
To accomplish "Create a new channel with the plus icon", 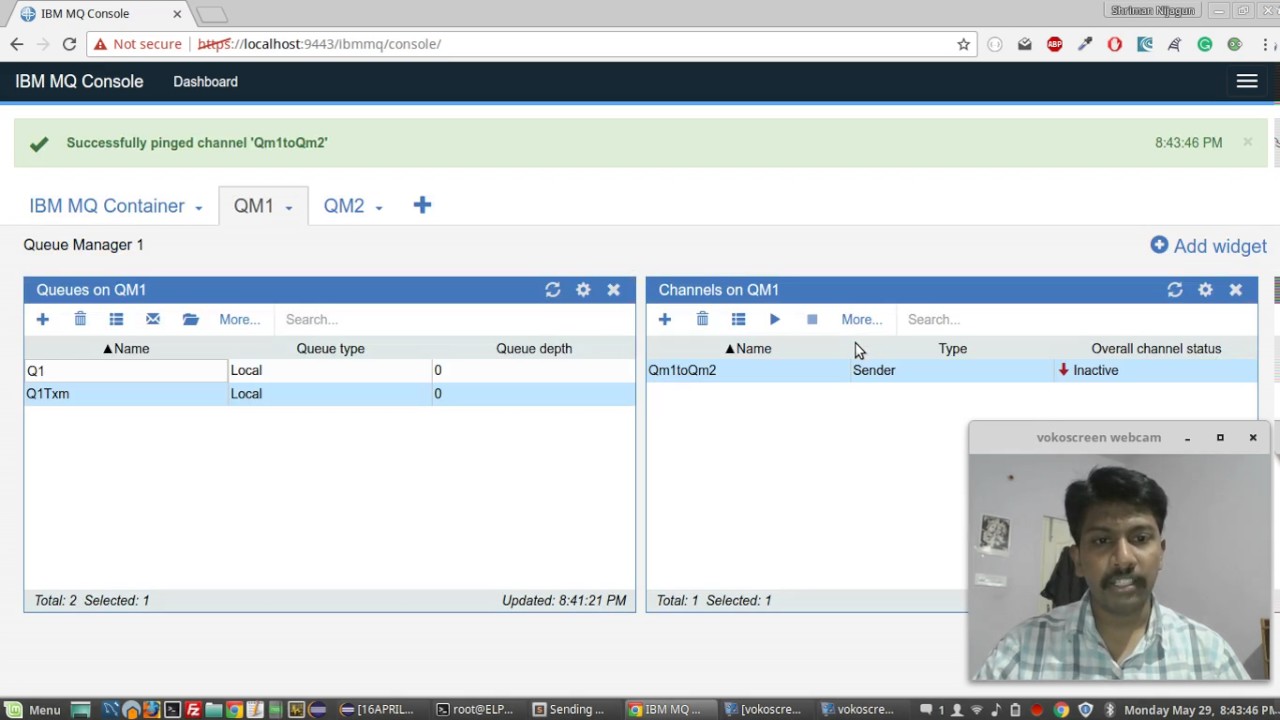I will 664,319.
